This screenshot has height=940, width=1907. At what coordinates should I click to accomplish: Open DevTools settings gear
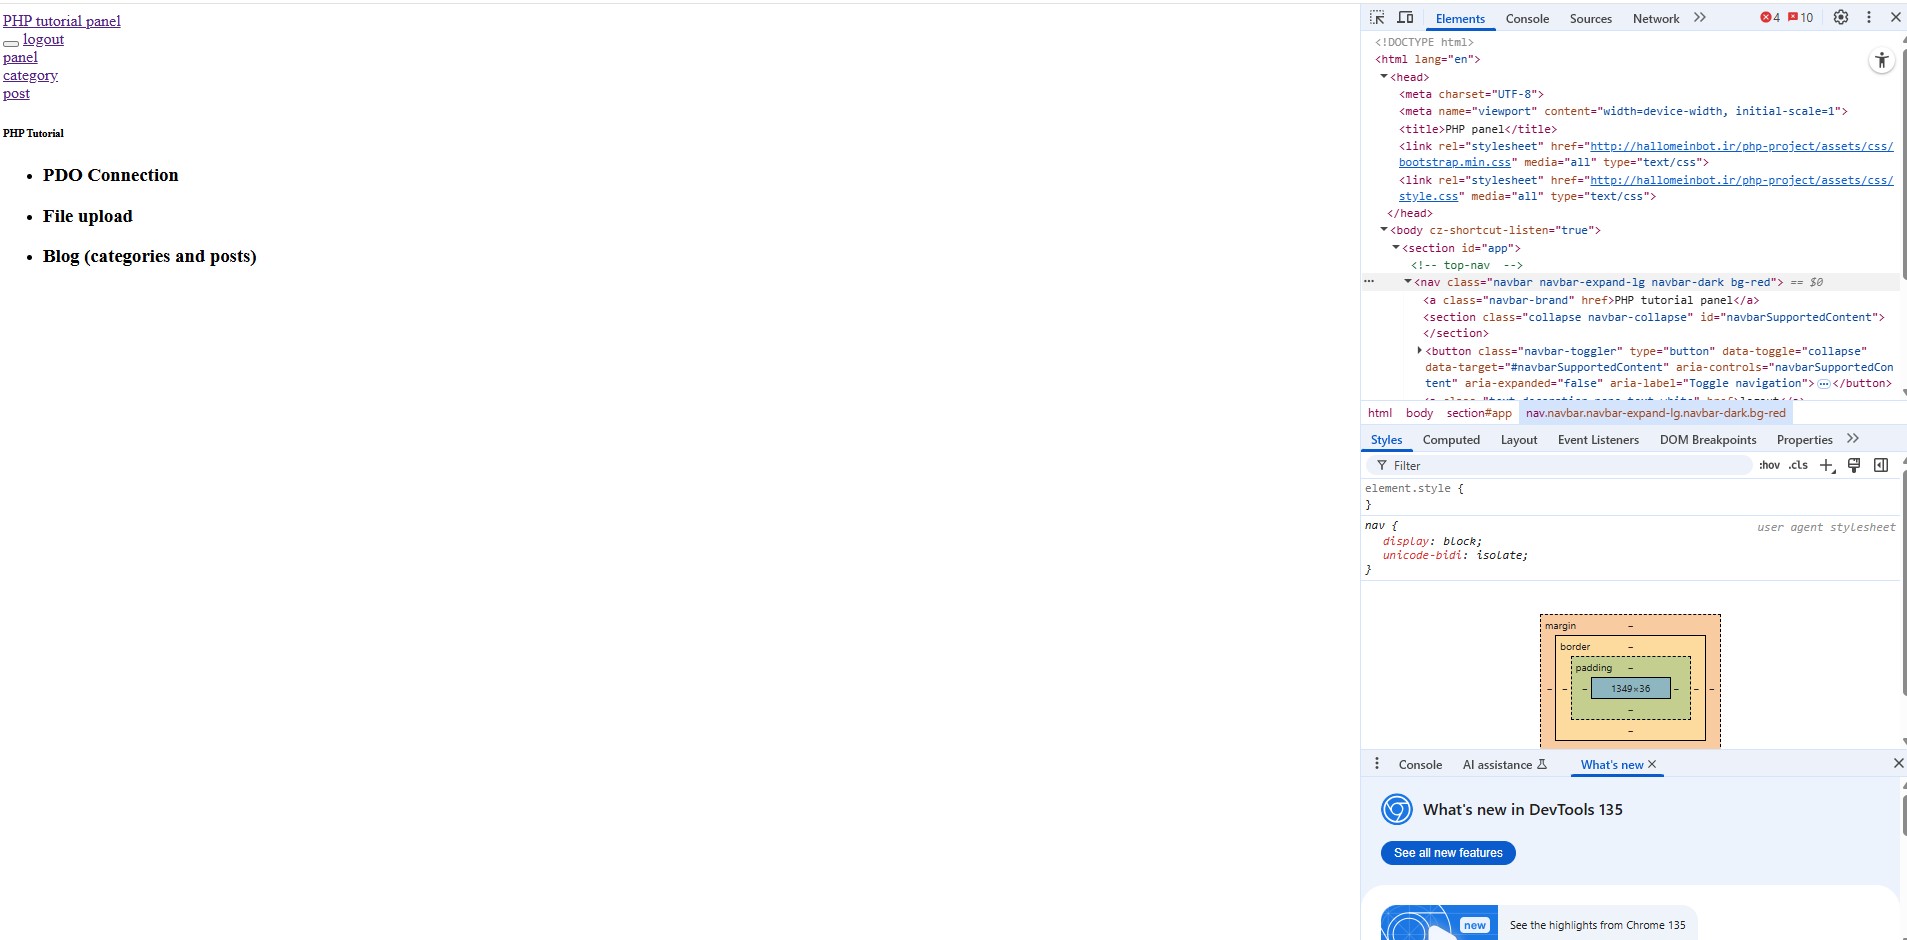1841,18
